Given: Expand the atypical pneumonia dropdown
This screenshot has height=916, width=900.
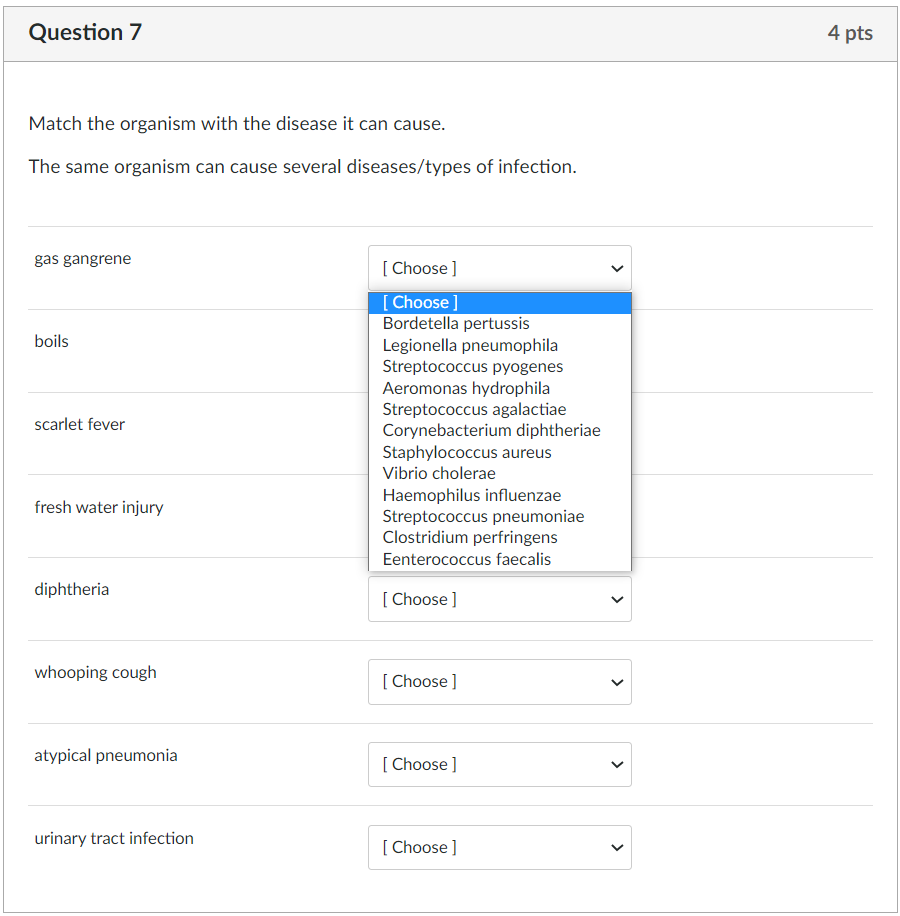Looking at the screenshot, I should coord(499,765).
